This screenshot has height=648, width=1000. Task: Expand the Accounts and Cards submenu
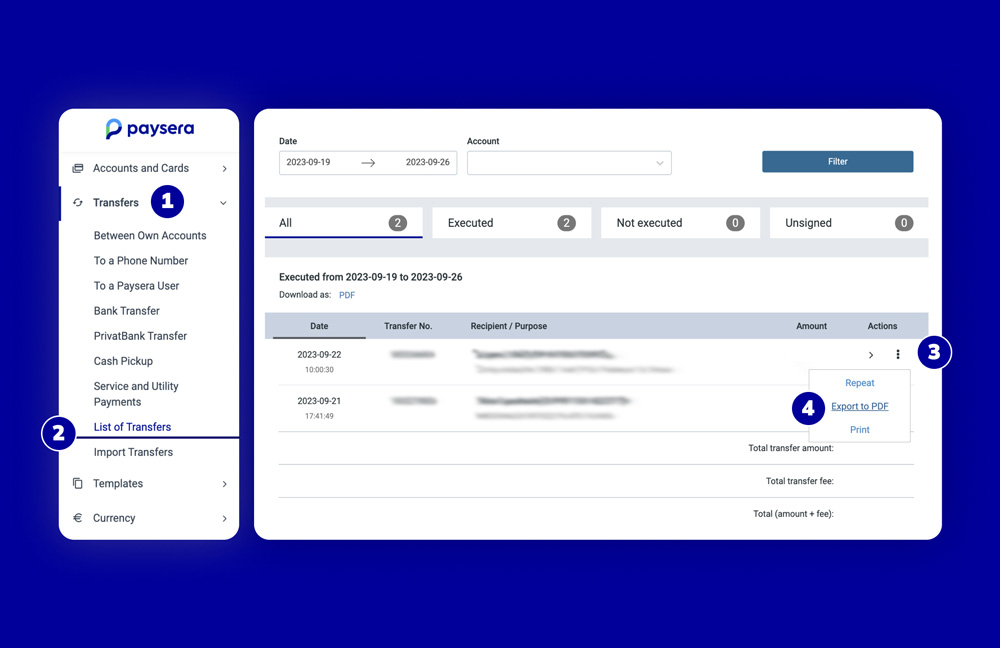pyautogui.click(x=225, y=168)
